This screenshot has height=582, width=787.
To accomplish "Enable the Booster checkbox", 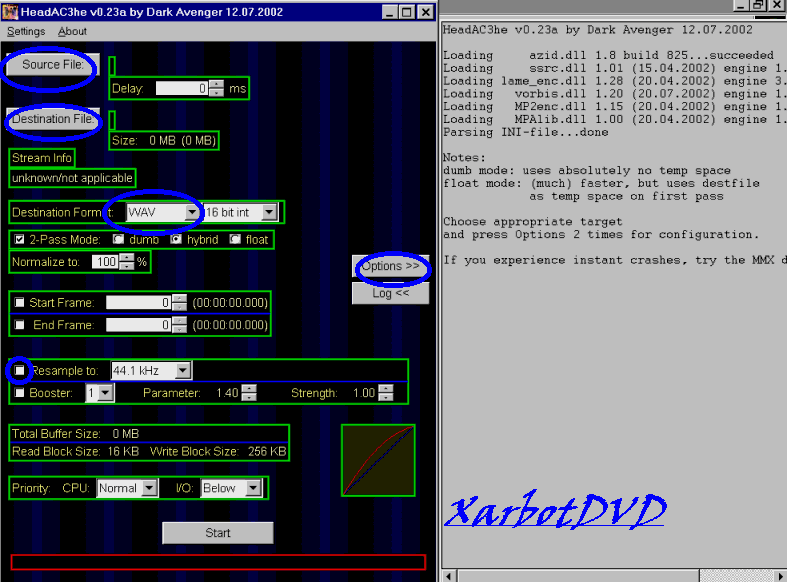I will click(19, 393).
